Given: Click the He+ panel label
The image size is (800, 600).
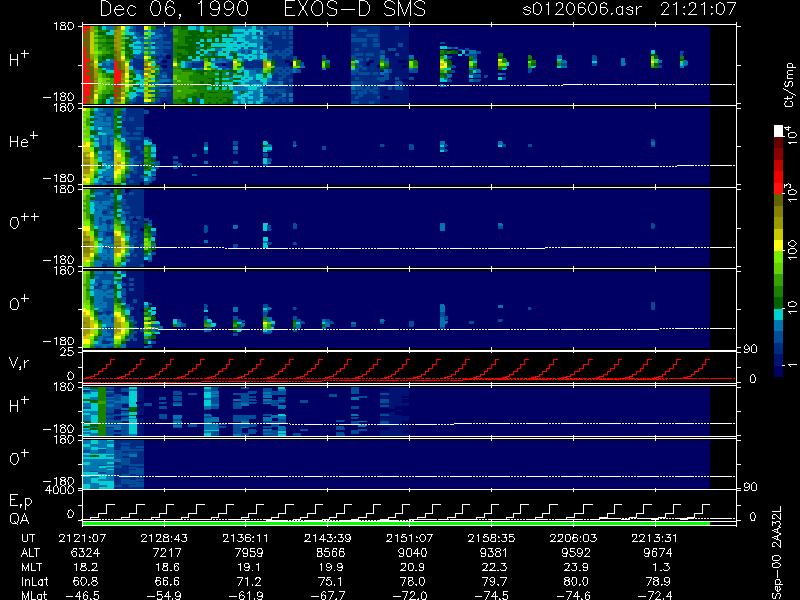Looking at the screenshot, I should pyautogui.click(x=23, y=141).
